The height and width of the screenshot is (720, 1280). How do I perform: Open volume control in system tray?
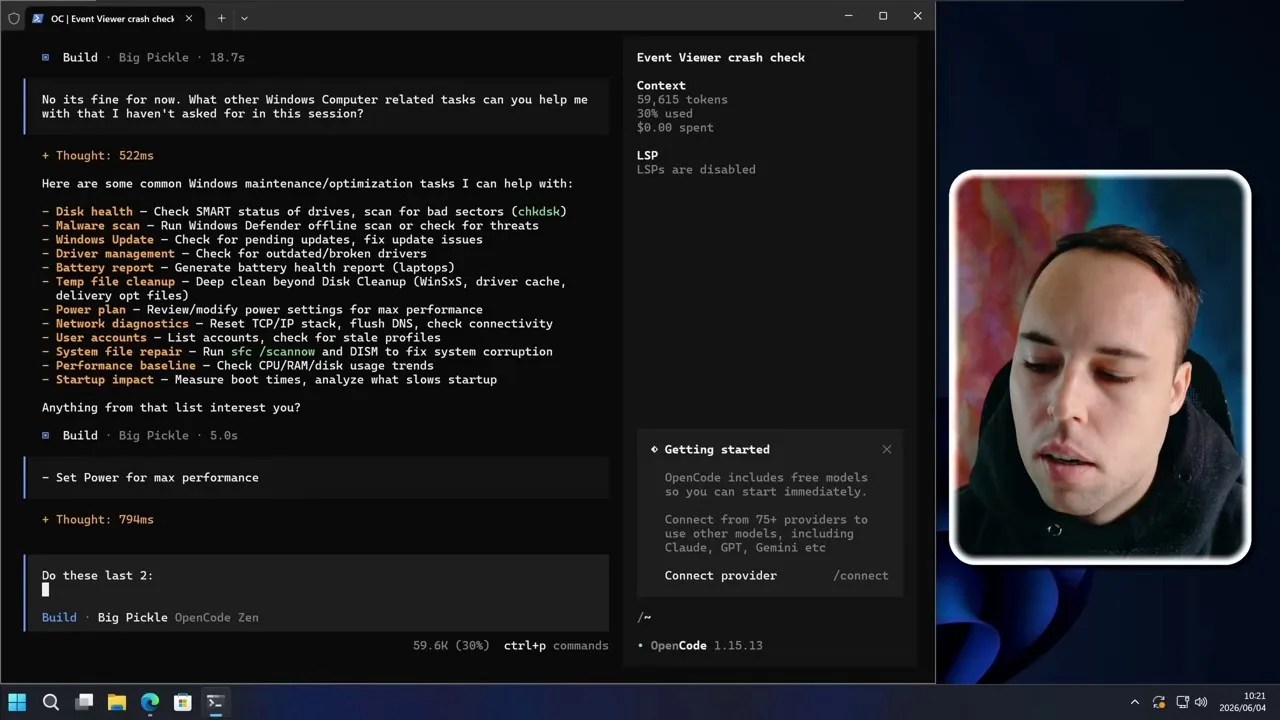pos(1200,702)
